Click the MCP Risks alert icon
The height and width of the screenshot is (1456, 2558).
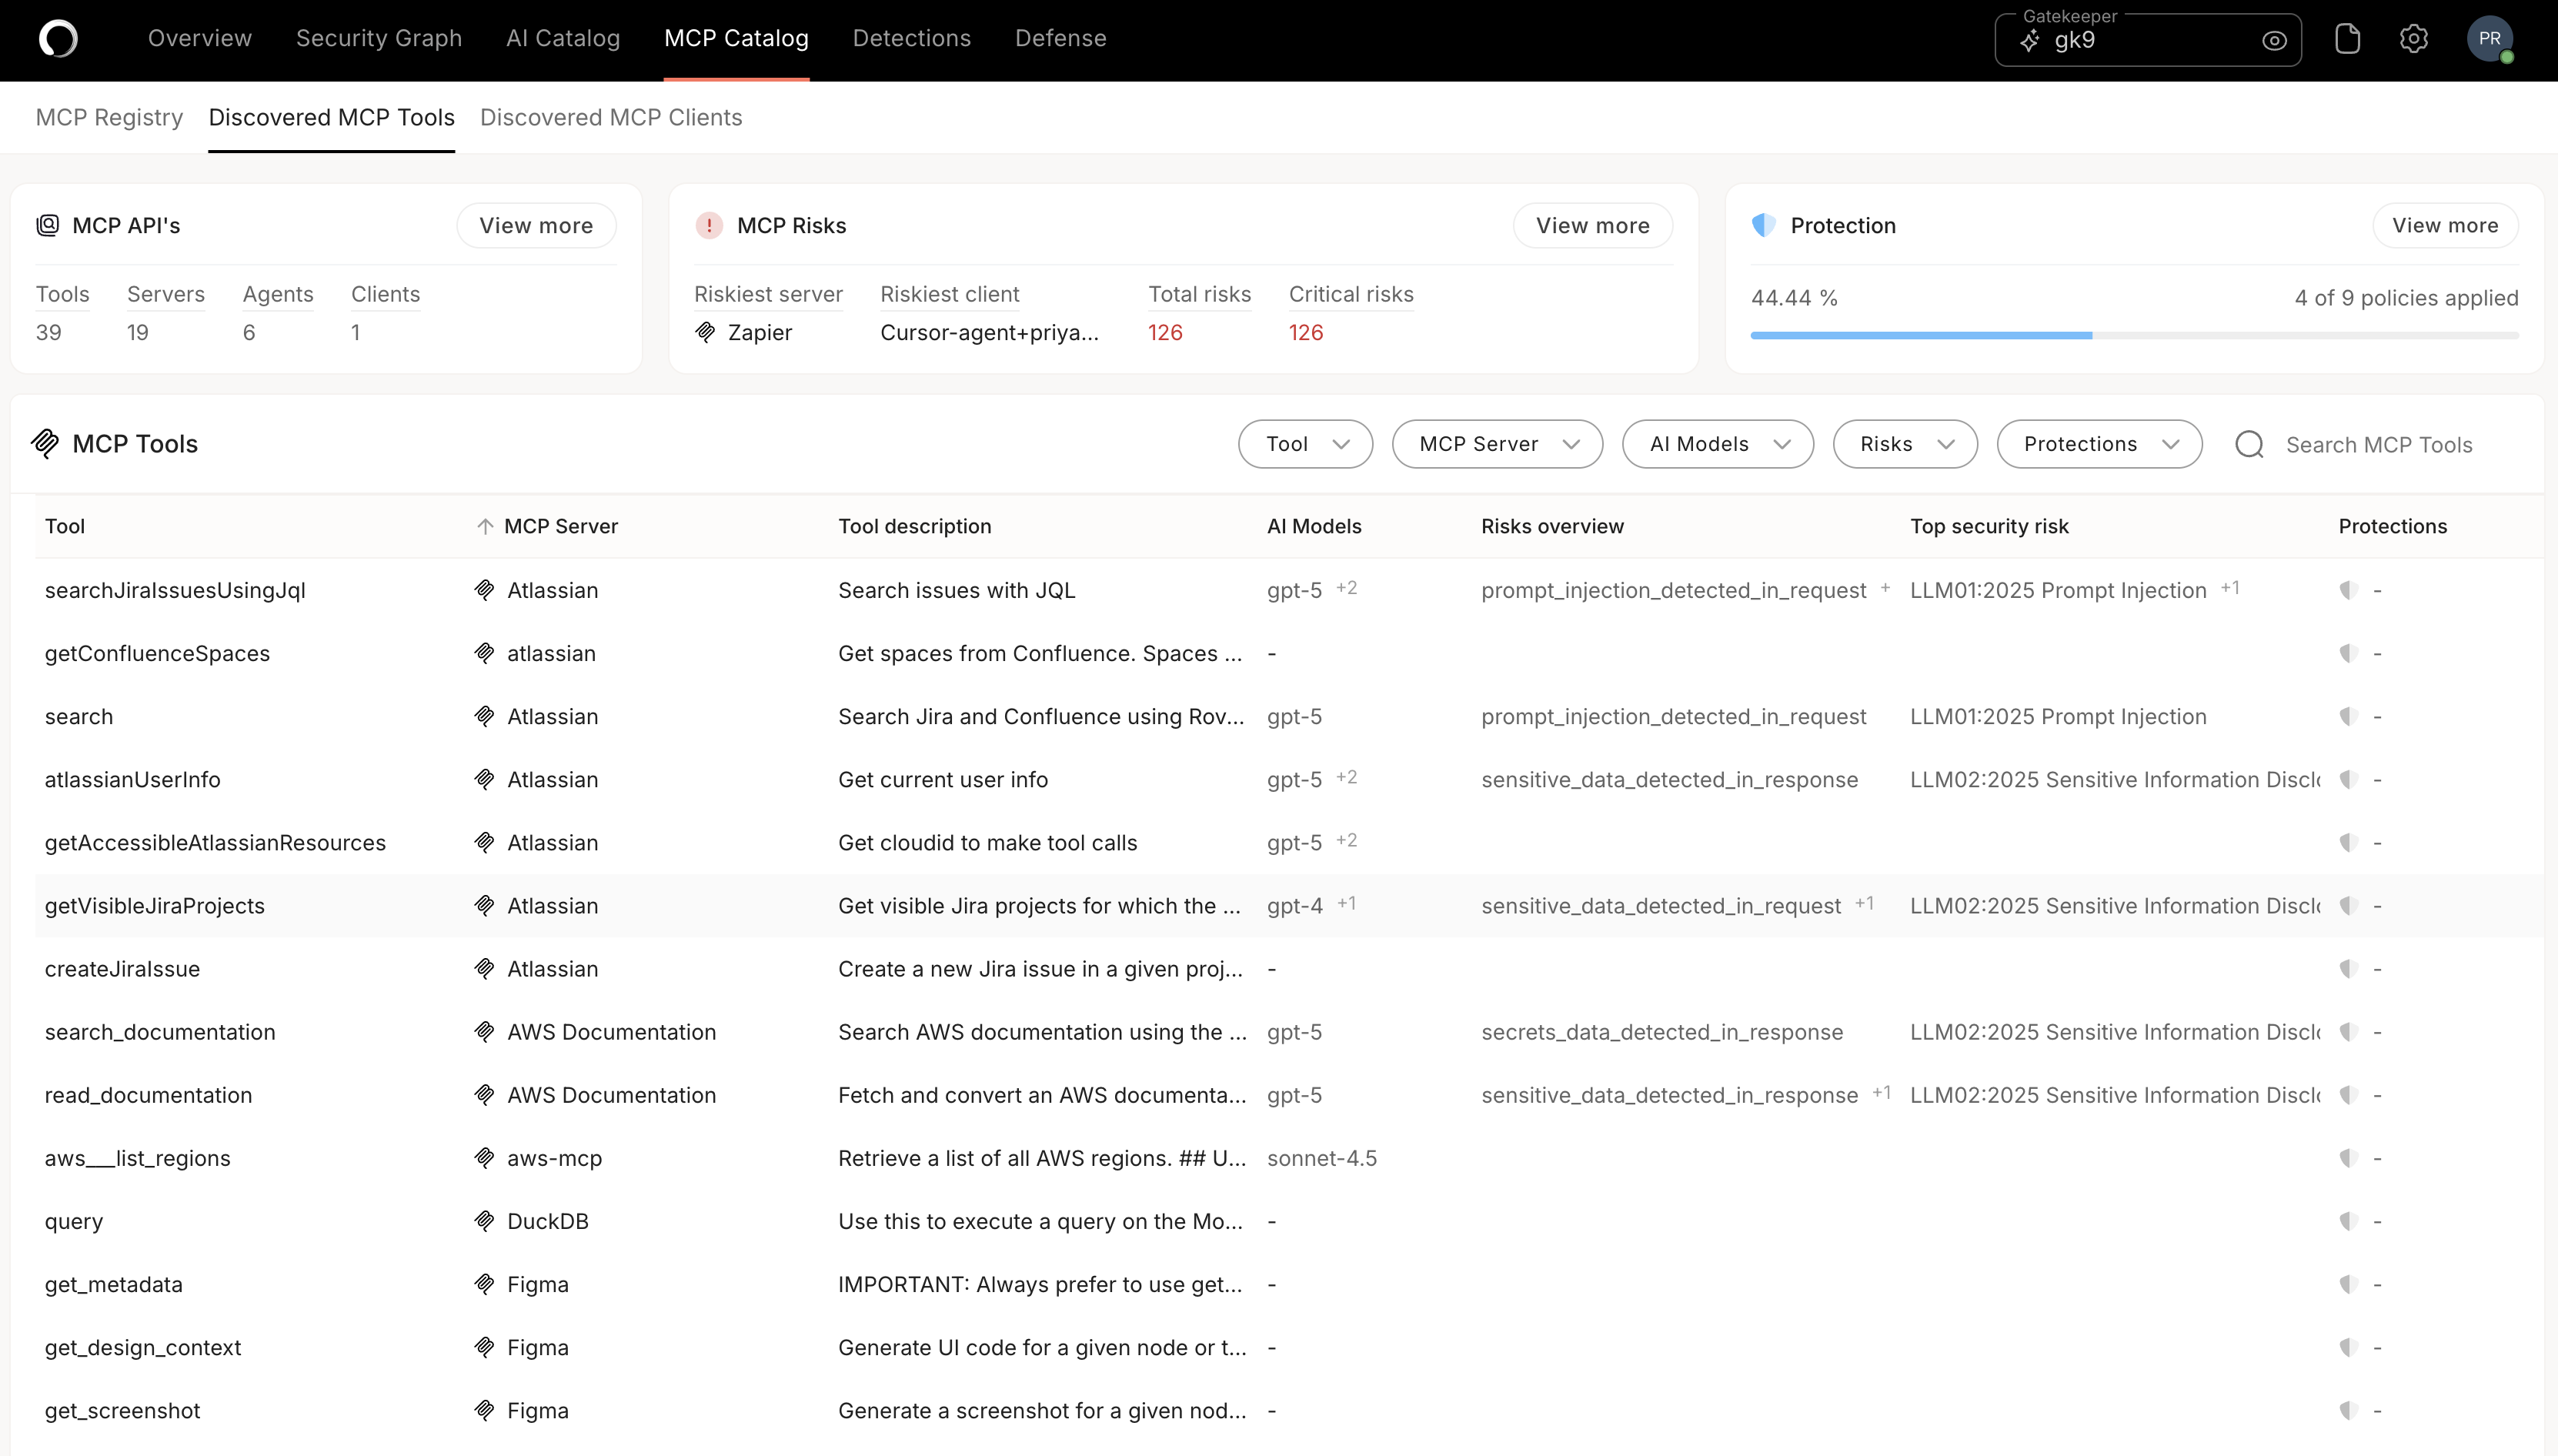(709, 226)
